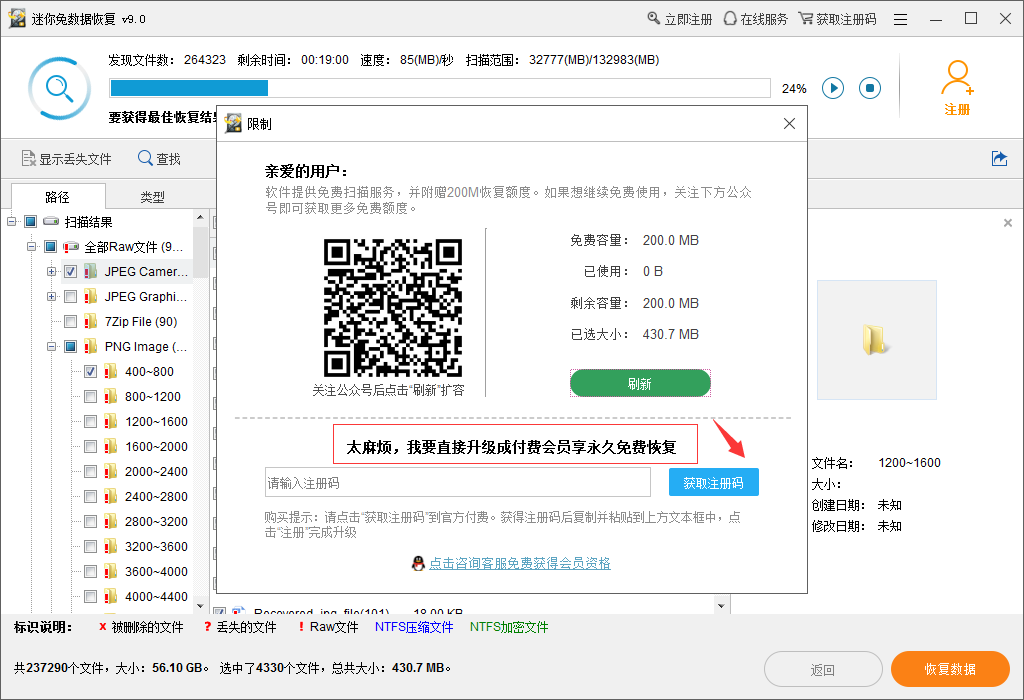This screenshot has width=1024, height=700.
Task: Close the 限制 dialog
Action: pyautogui.click(x=789, y=123)
